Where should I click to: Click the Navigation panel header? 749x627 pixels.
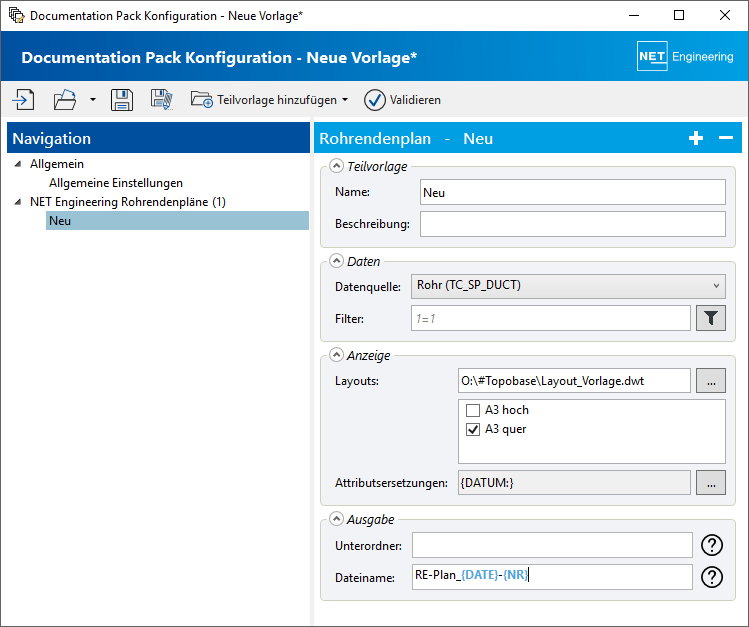pos(158,138)
